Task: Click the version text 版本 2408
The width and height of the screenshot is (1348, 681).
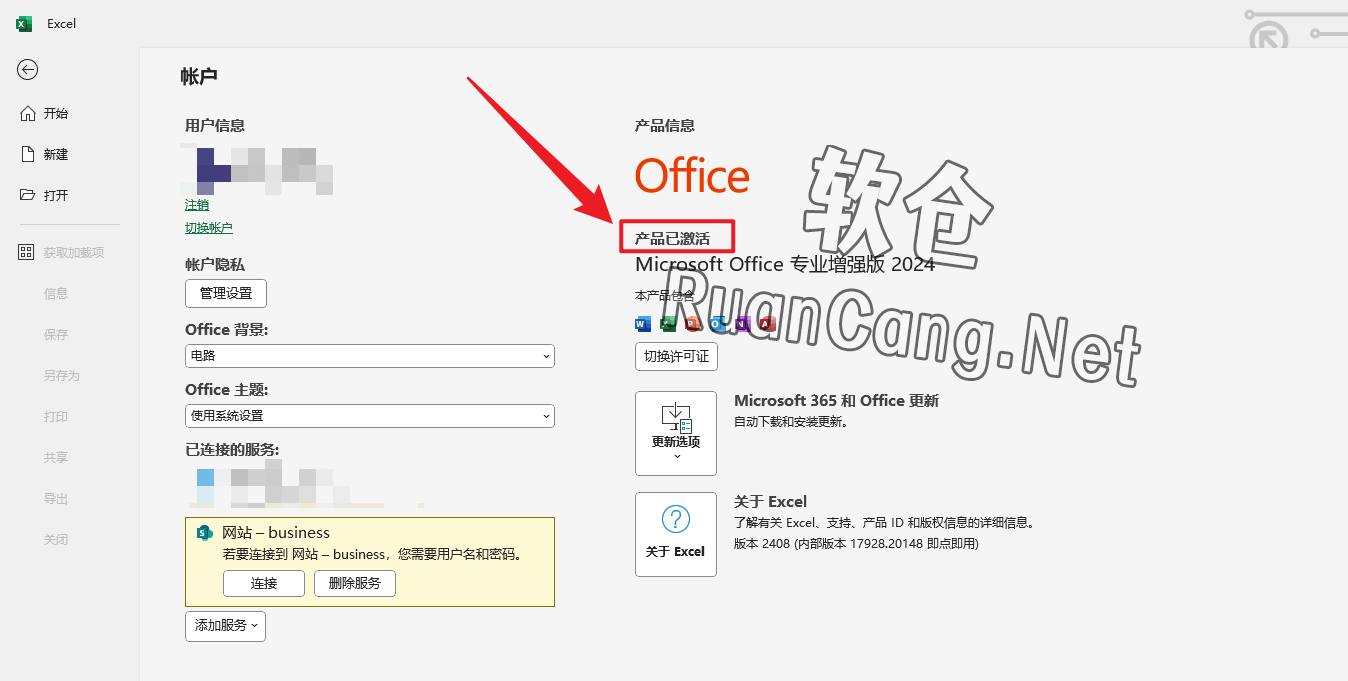Action: (762, 544)
